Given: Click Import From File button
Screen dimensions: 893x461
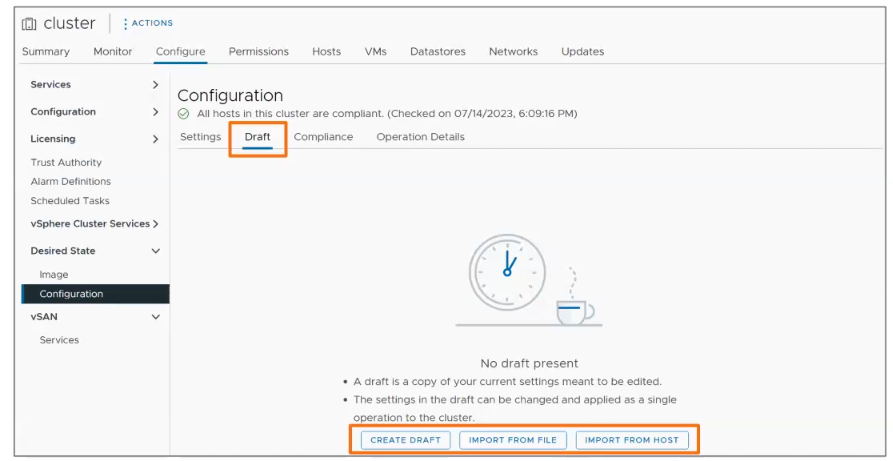Looking at the screenshot, I should click(513, 440).
